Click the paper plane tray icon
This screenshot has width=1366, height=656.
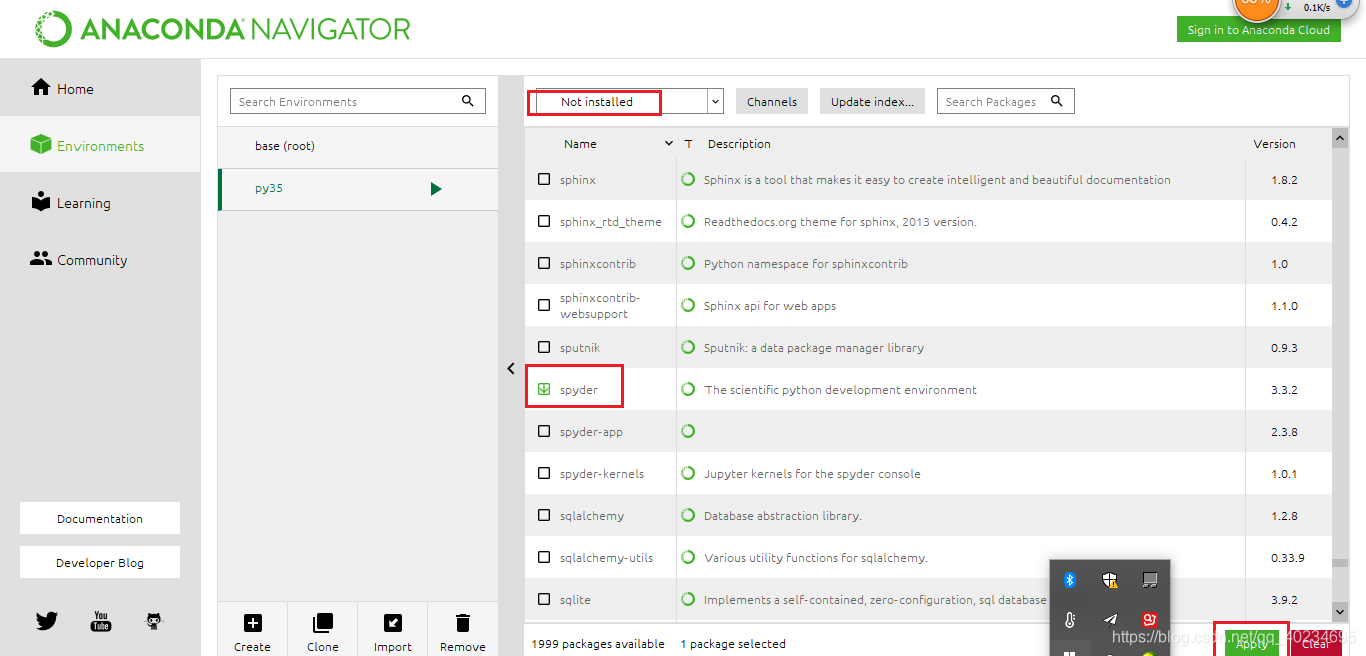click(1110, 620)
